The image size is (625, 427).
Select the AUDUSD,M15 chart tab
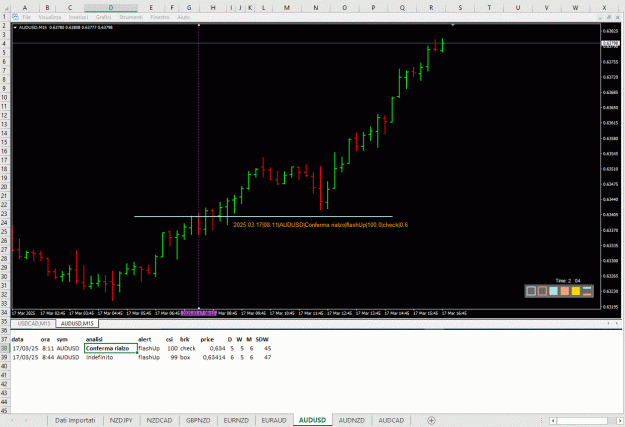click(77, 323)
